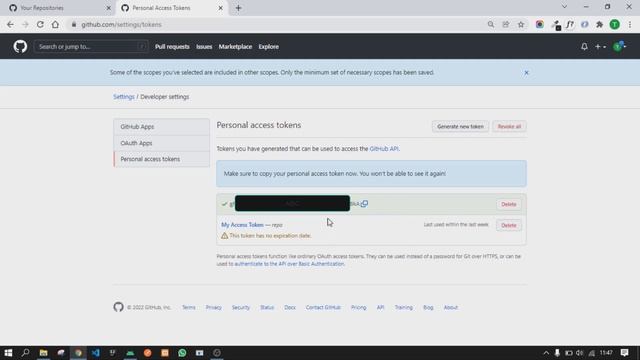Open Marketplace in header
The width and height of the screenshot is (640, 360).
tap(235, 47)
